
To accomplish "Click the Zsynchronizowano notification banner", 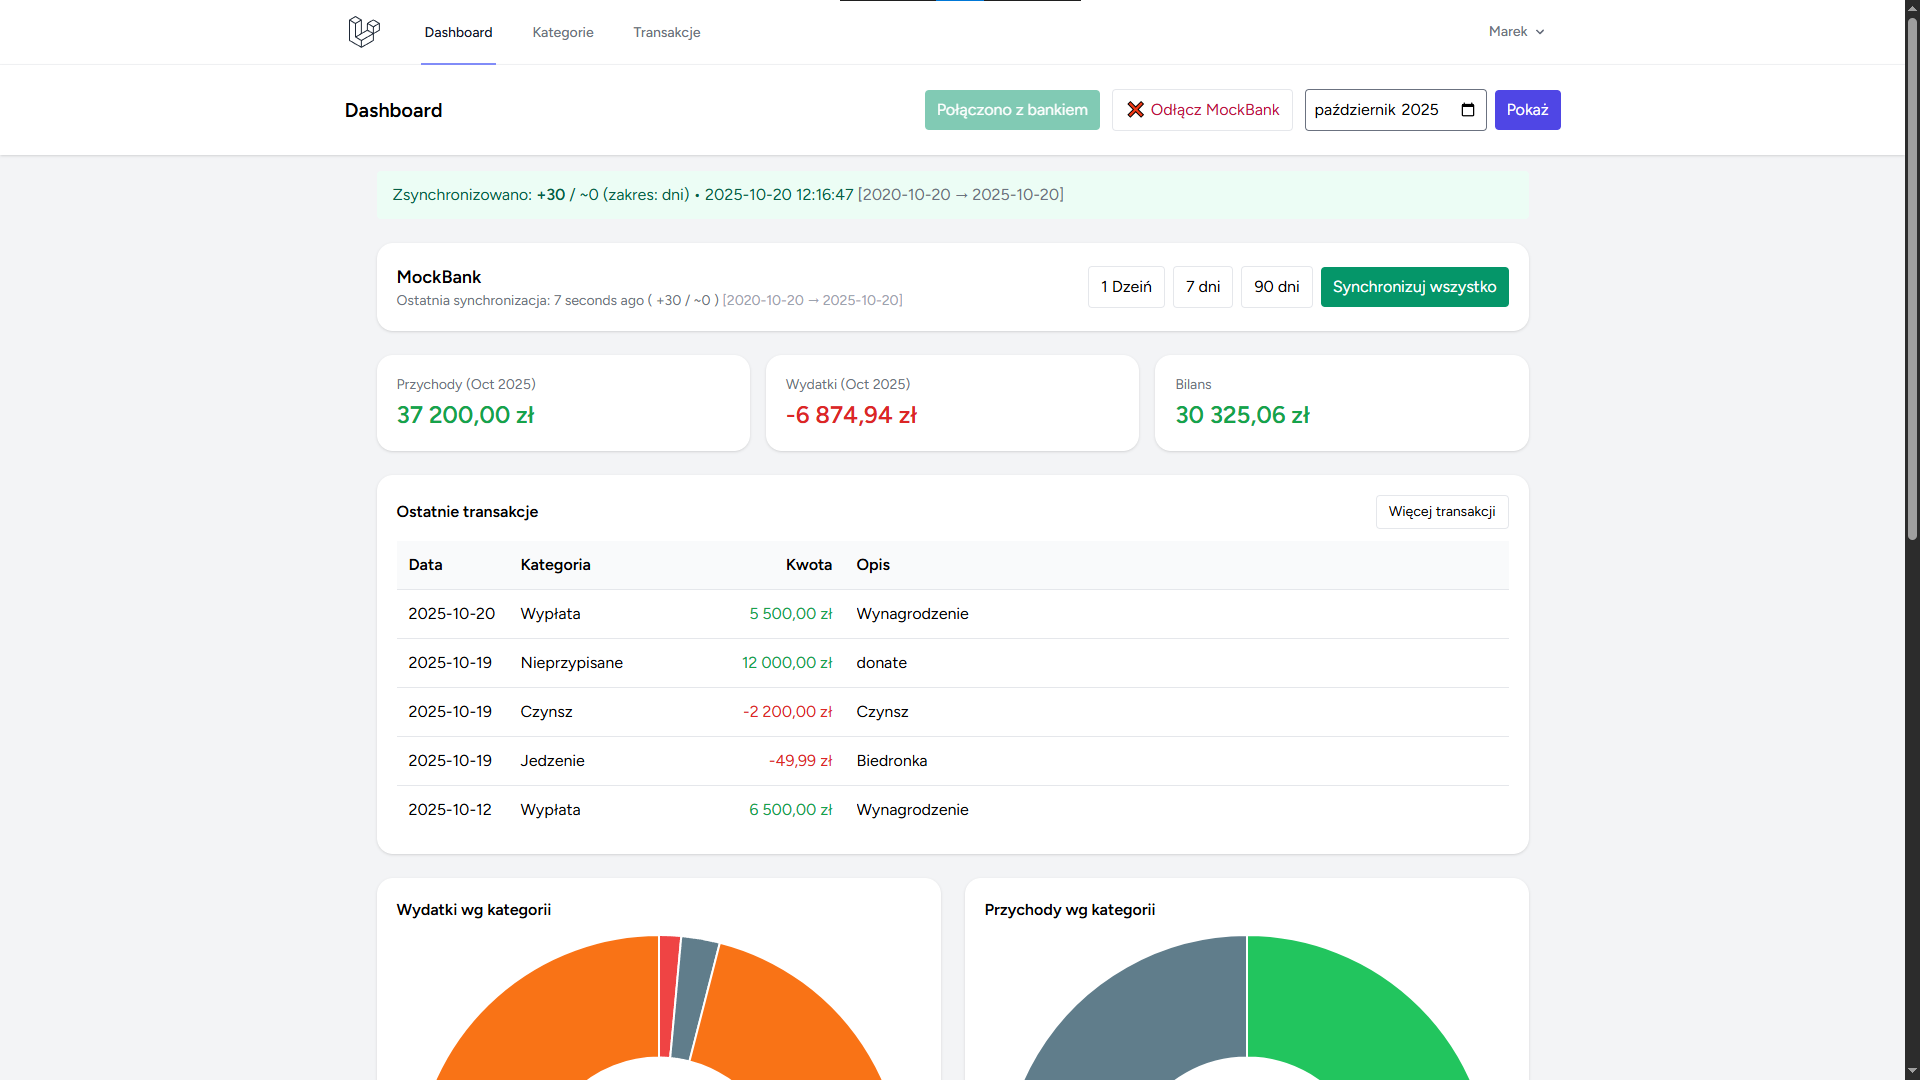I will click(x=952, y=195).
